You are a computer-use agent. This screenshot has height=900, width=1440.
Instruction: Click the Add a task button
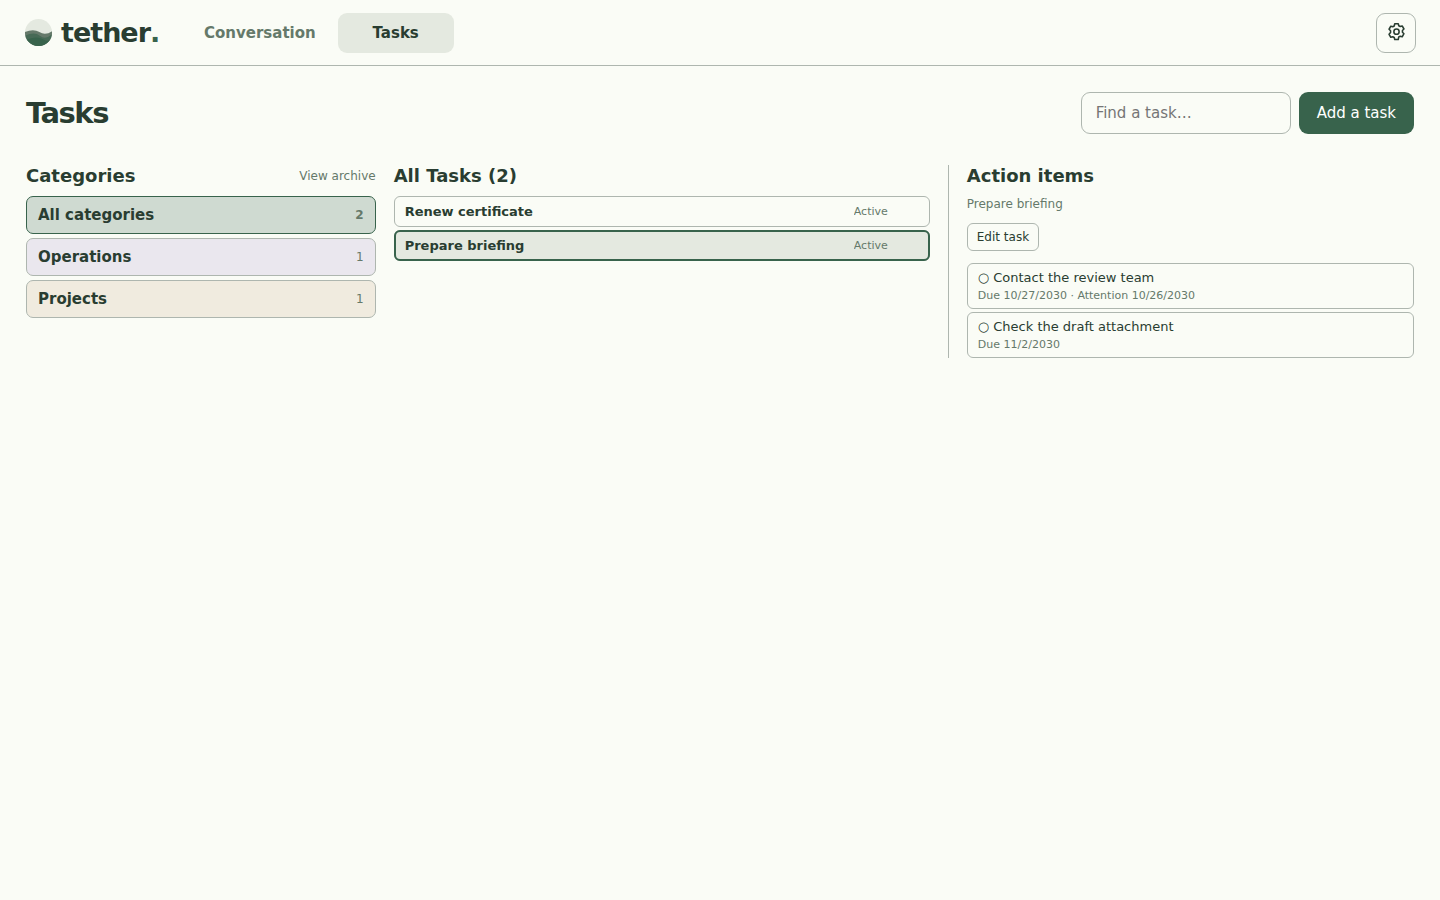pyautogui.click(x=1355, y=113)
